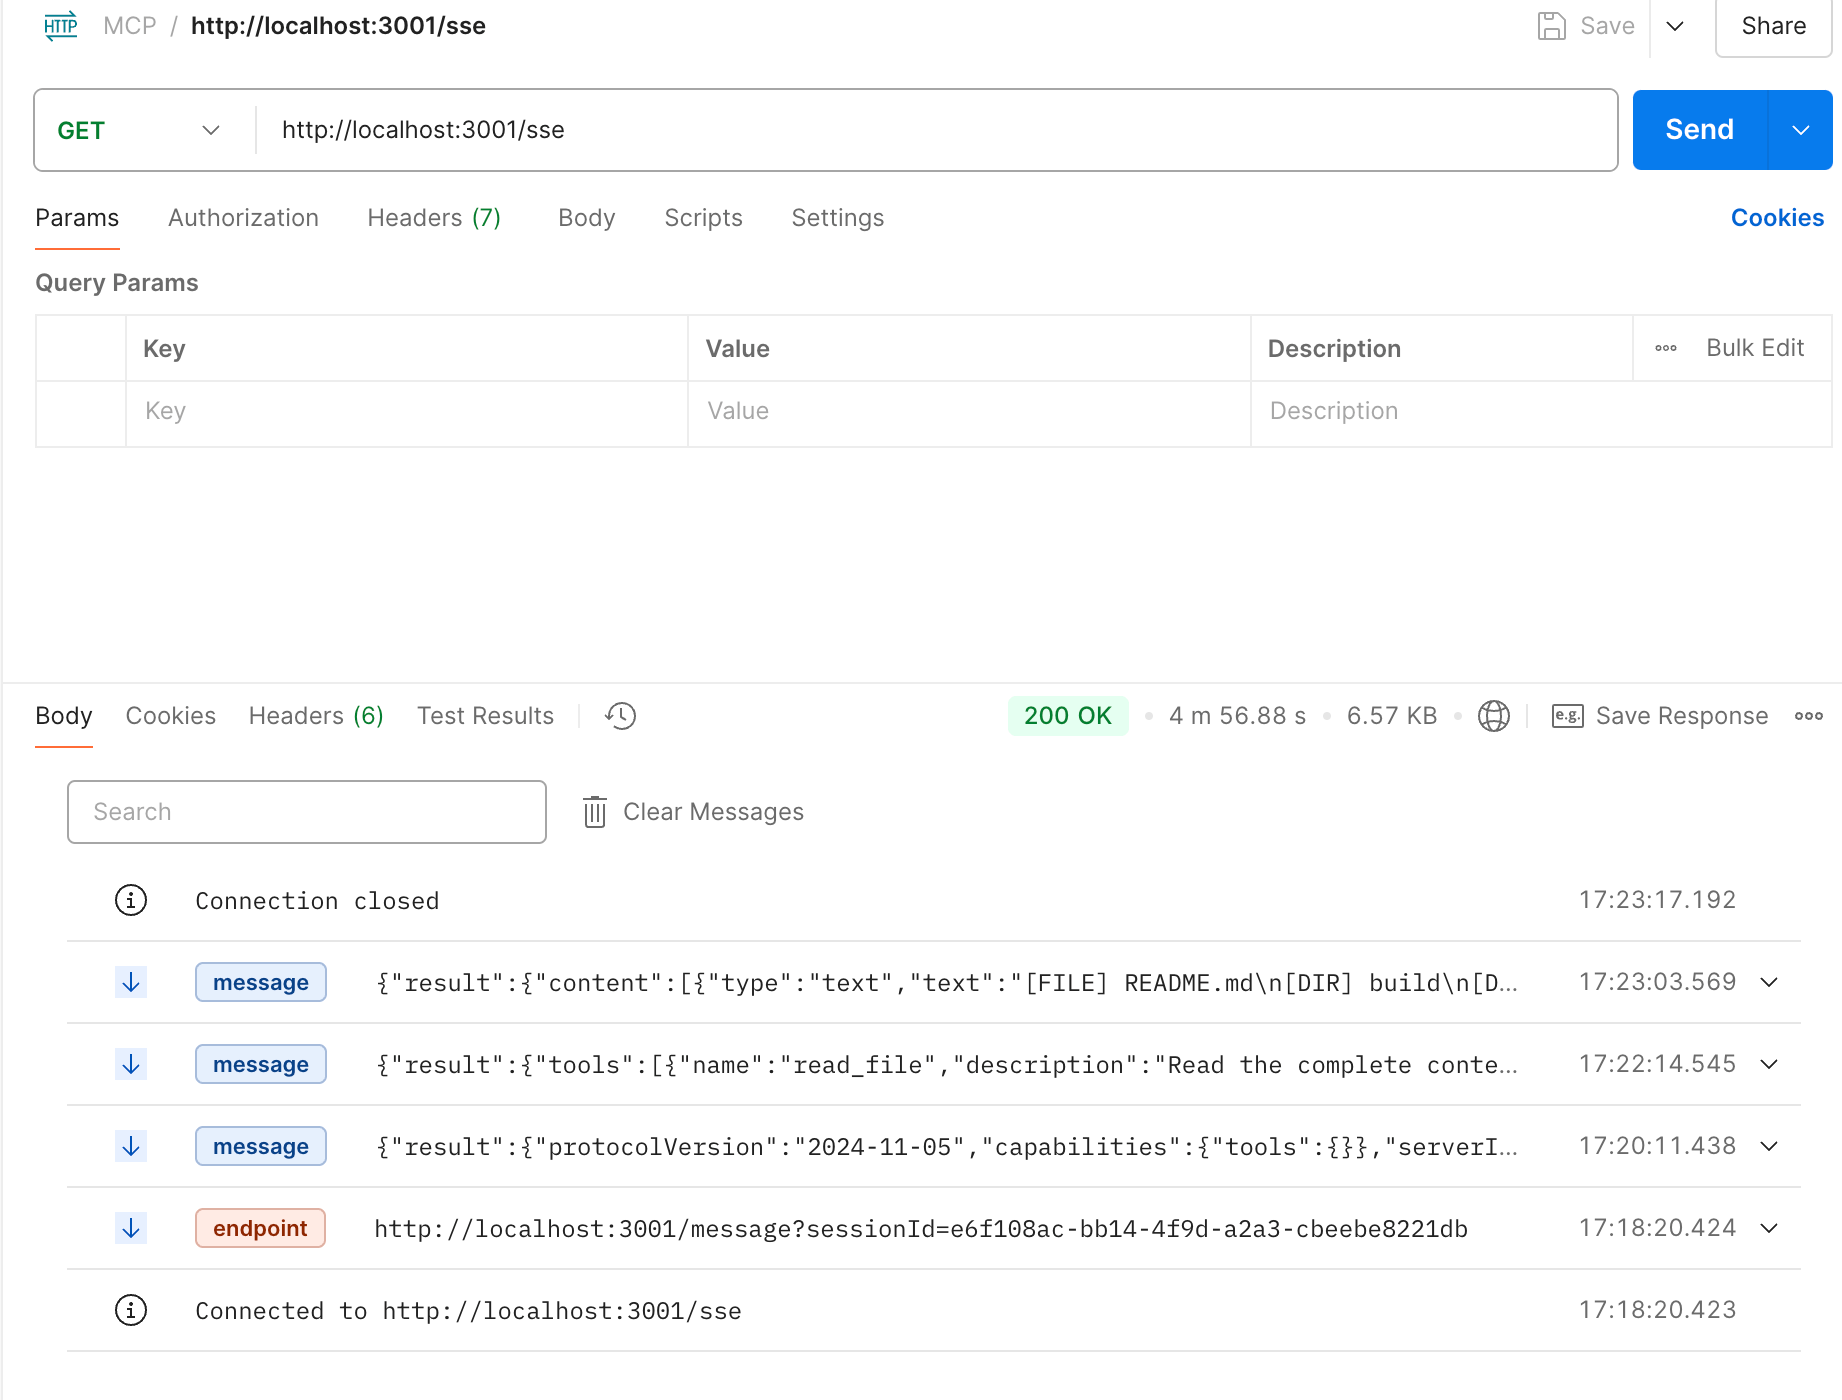Click the Save floppy disk icon

point(1551,26)
